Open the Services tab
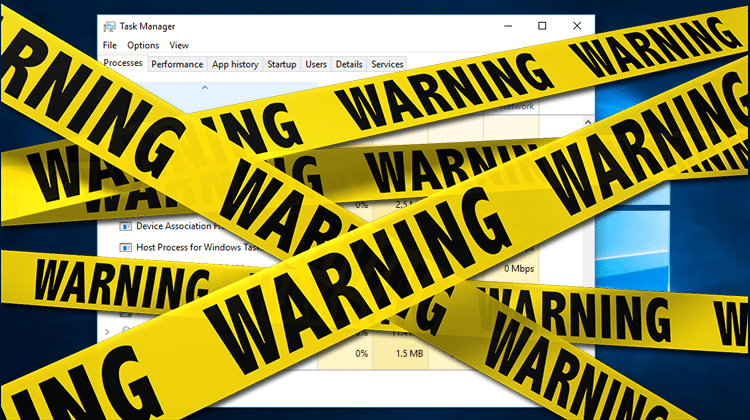Image resolution: width=750 pixels, height=420 pixels. click(x=387, y=64)
